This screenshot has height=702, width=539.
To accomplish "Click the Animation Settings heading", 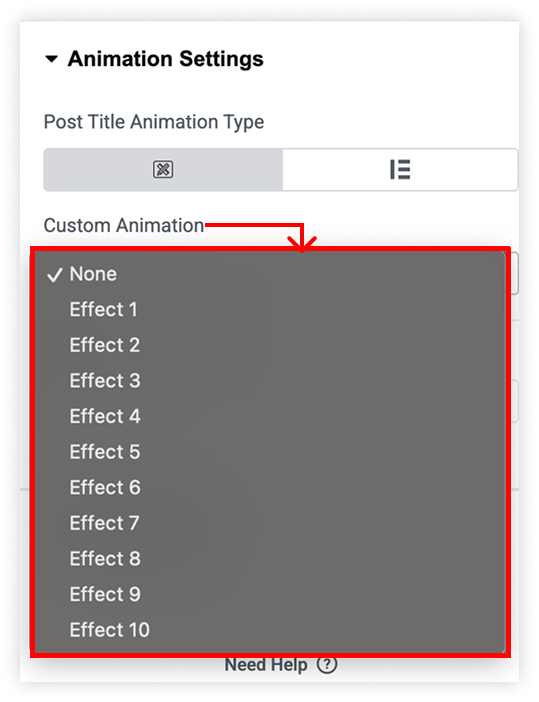I will [166, 59].
